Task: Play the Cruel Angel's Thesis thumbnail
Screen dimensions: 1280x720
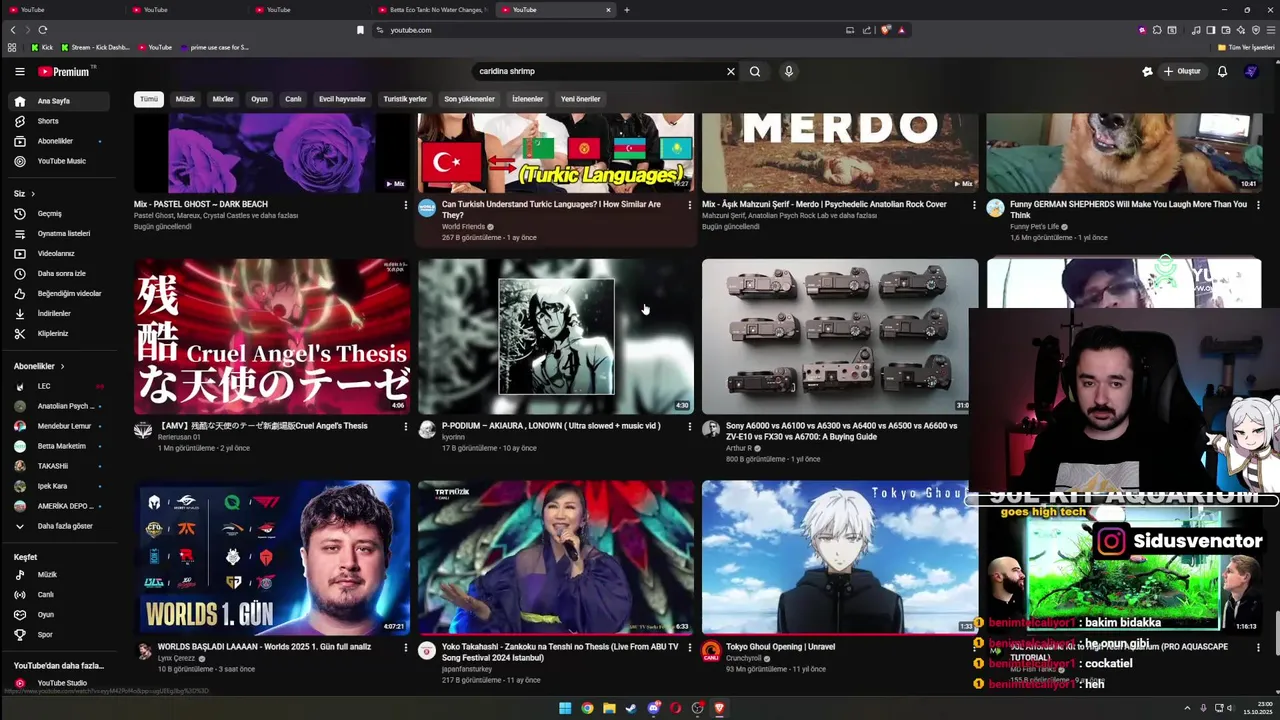Action: click(272, 336)
